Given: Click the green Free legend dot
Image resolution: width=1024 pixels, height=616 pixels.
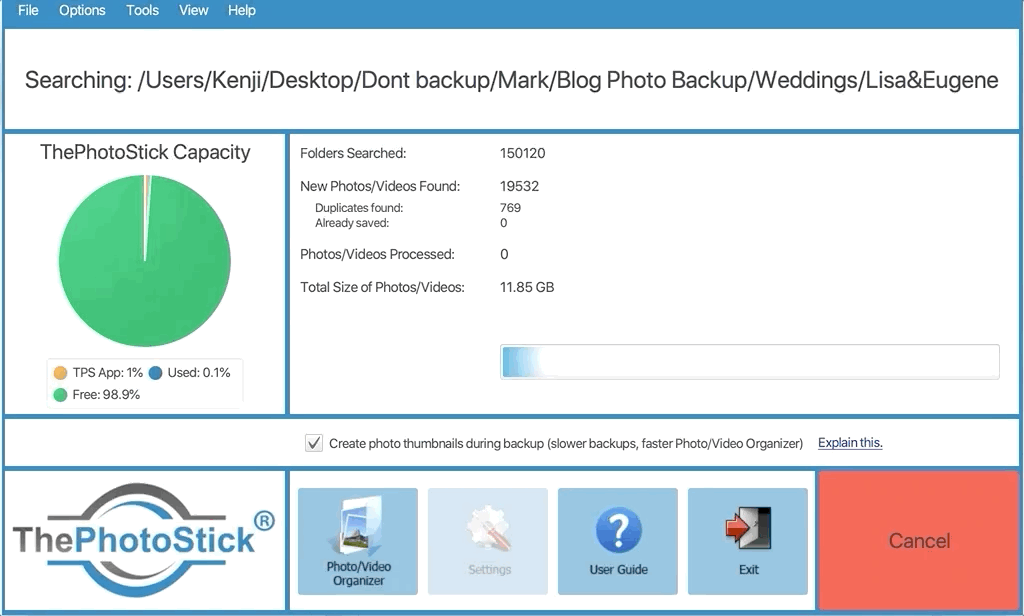Looking at the screenshot, I should 60,395.
